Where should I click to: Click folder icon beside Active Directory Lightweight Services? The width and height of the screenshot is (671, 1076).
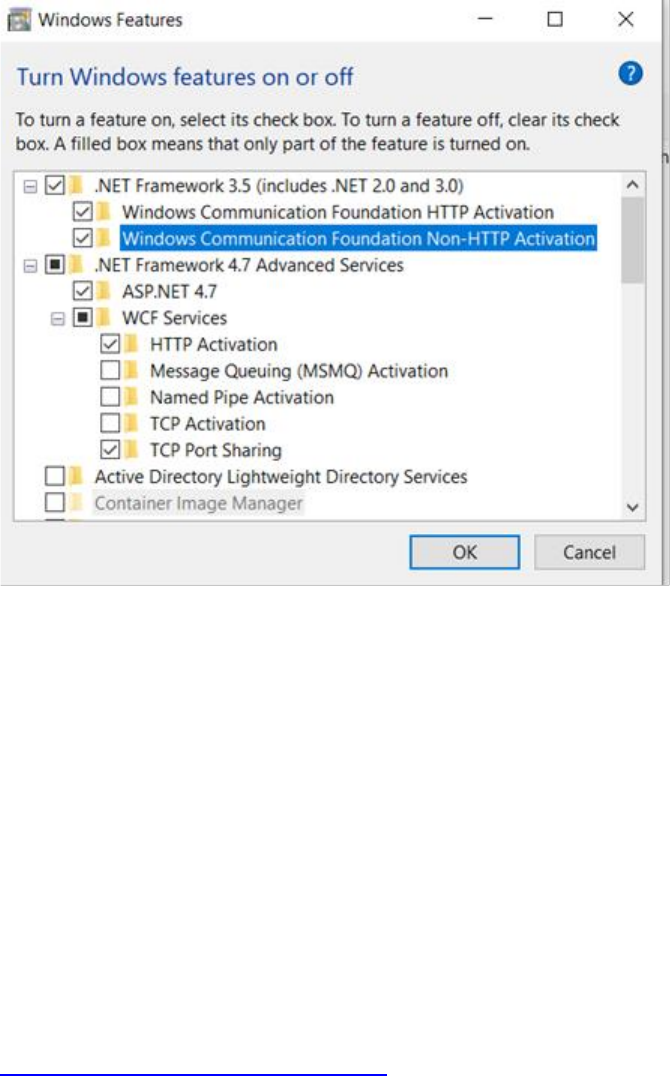[77, 476]
